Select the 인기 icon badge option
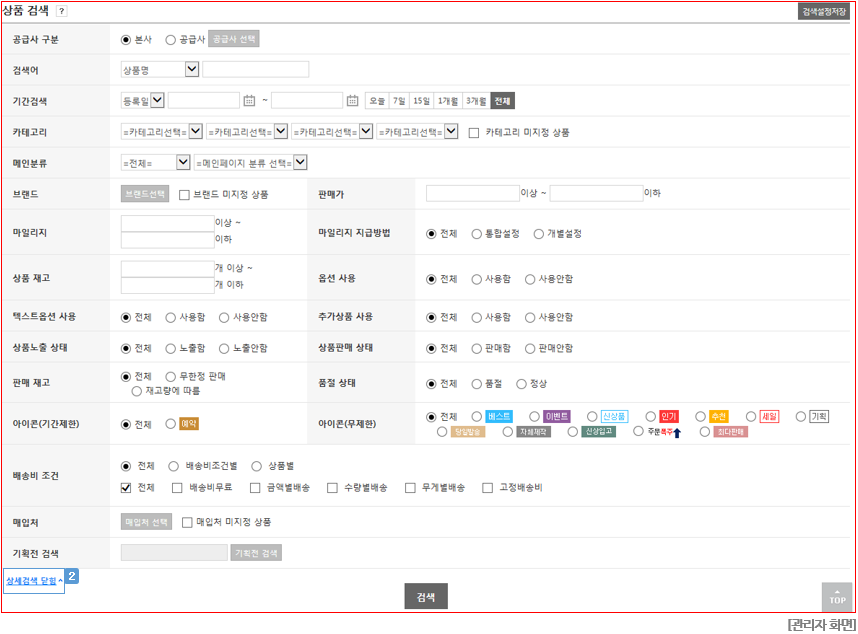This screenshot has width=858, height=634. tap(650, 417)
